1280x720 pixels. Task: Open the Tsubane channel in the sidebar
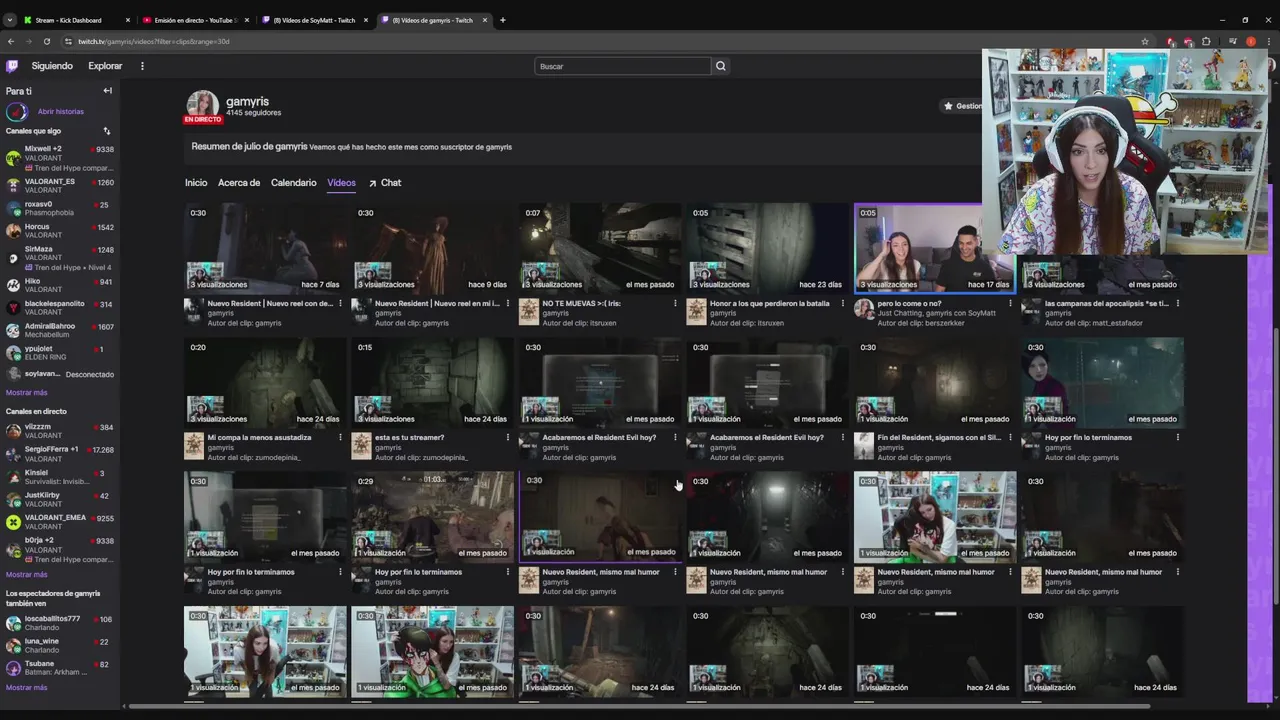click(60, 668)
